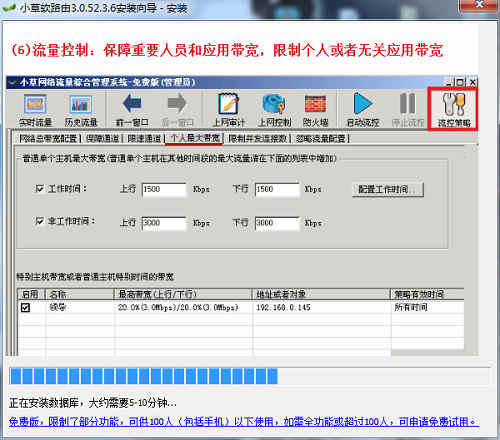
Task: Go back with the 前一窗口 arrow
Action: point(132,110)
